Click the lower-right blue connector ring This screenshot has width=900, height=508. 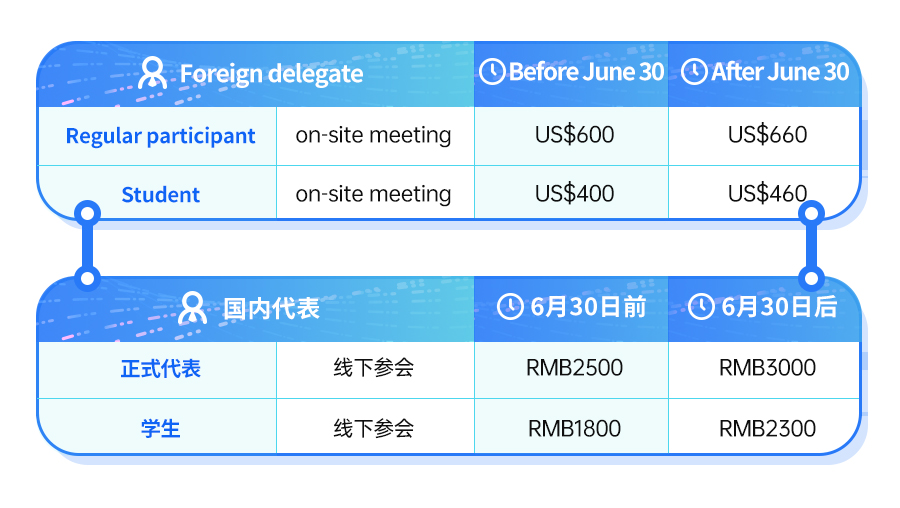pos(811,278)
